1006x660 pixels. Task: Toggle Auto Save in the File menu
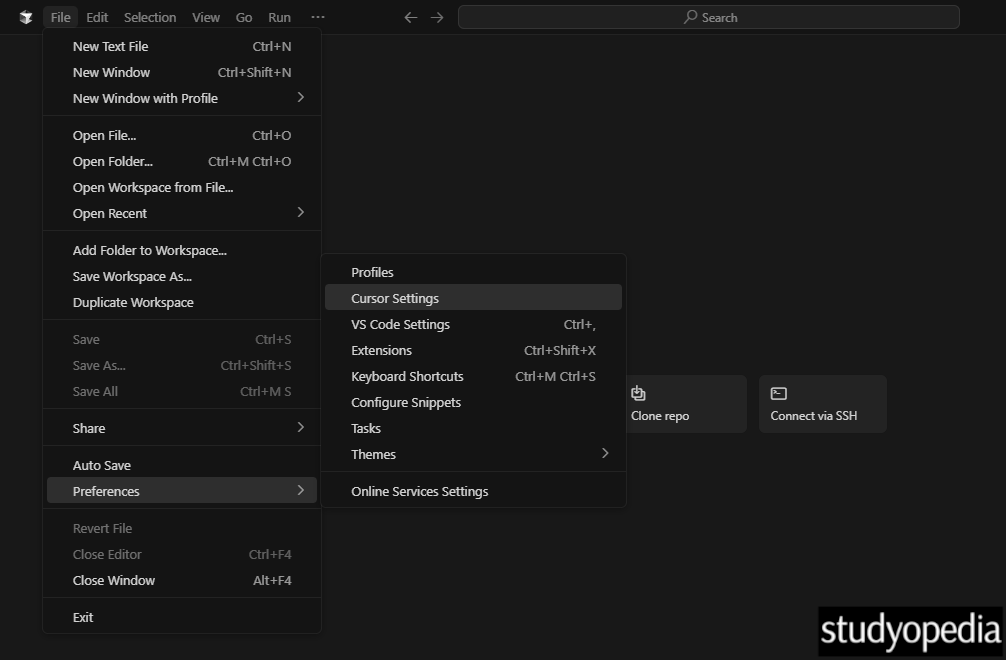[x=100, y=464]
